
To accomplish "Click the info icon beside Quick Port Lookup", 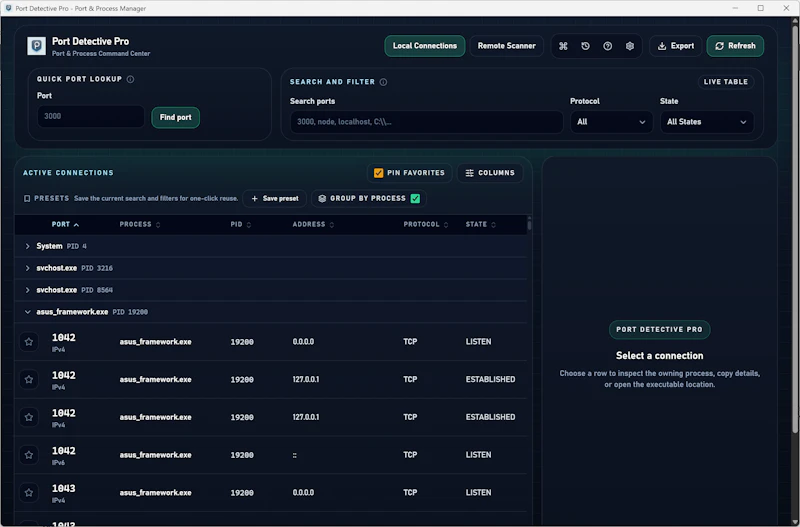I will point(130,79).
